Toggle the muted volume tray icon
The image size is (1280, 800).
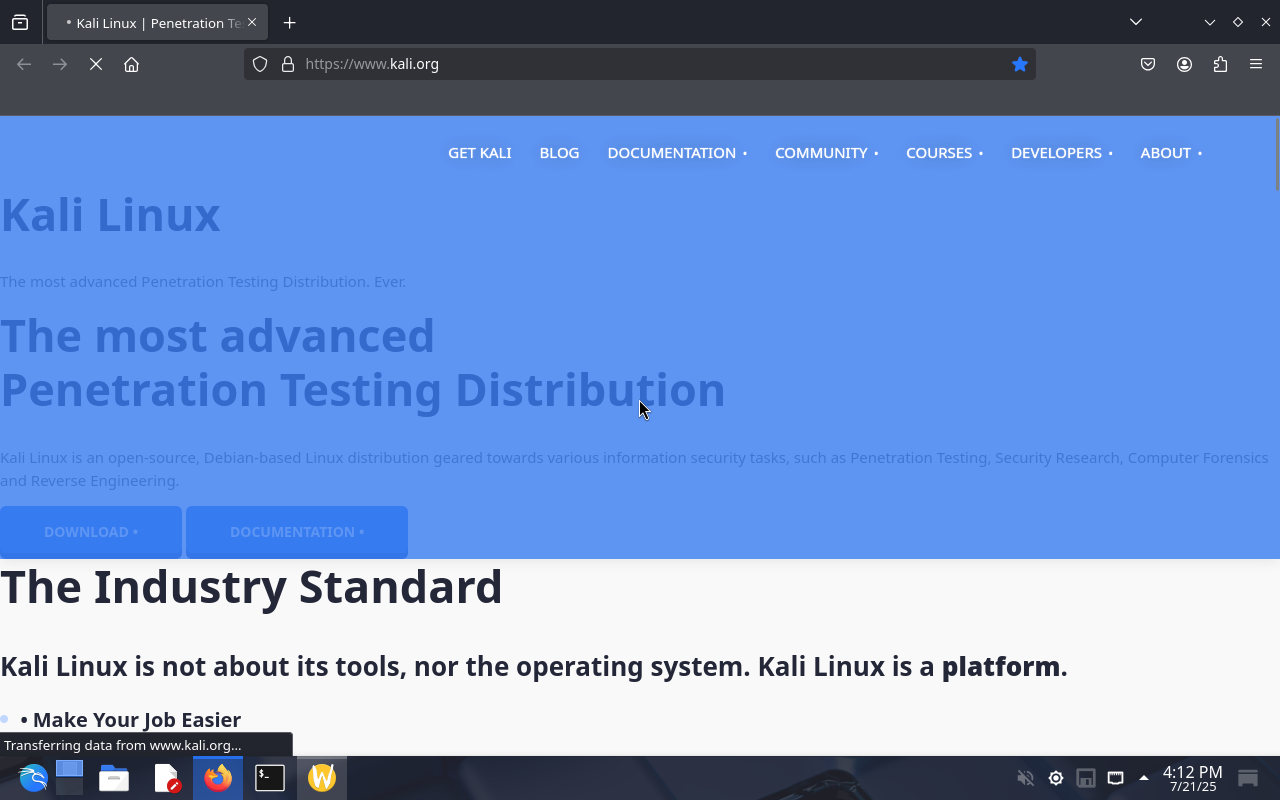click(x=1025, y=778)
